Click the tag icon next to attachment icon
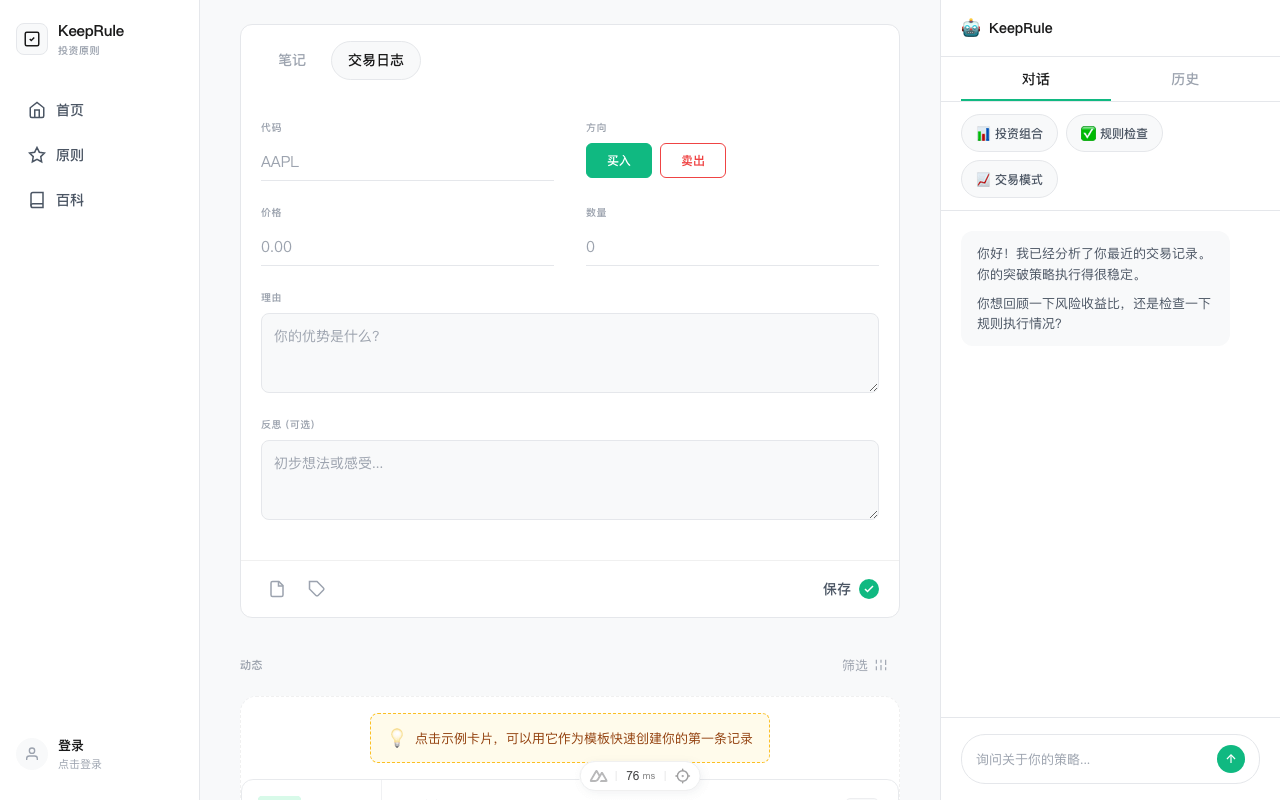 point(317,589)
